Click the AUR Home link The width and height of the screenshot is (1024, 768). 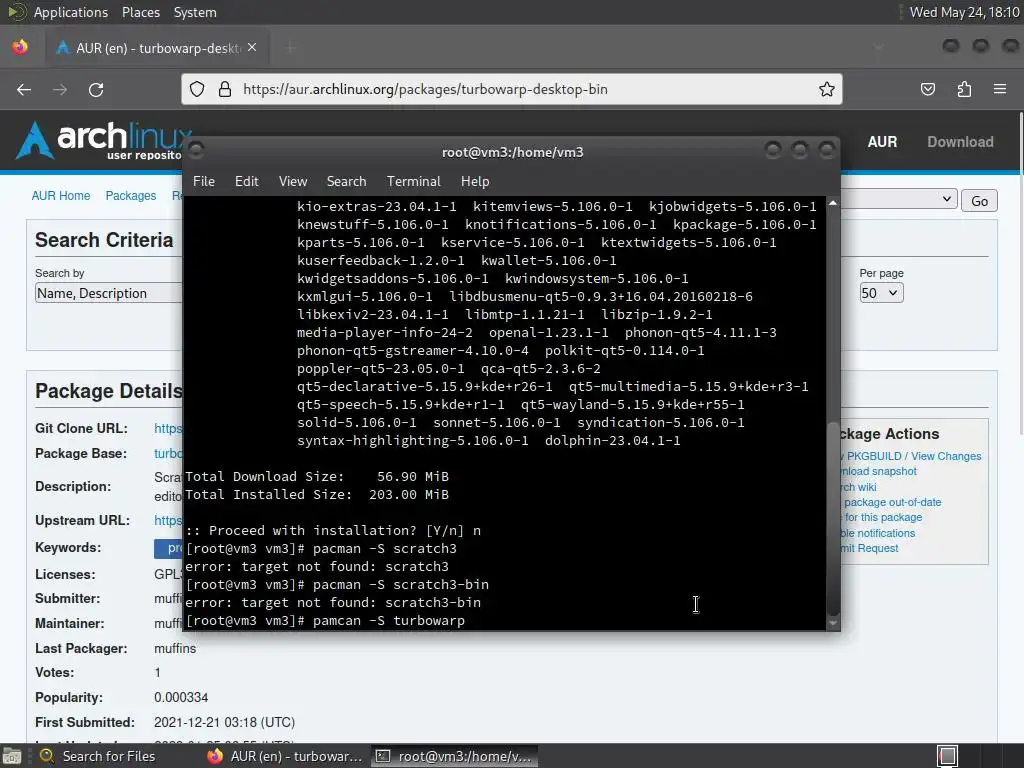coord(61,196)
